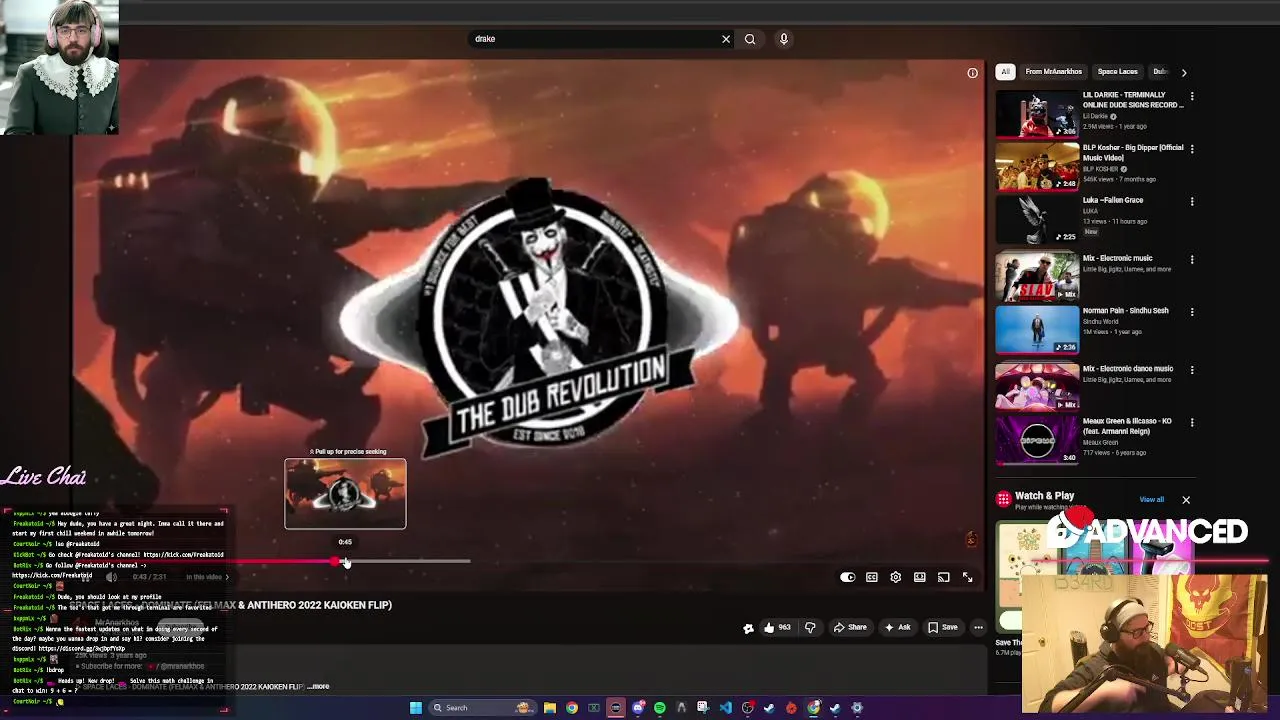Image resolution: width=1280 pixels, height=720 pixels.
Task: Click the Ask button
Action: click(x=898, y=628)
